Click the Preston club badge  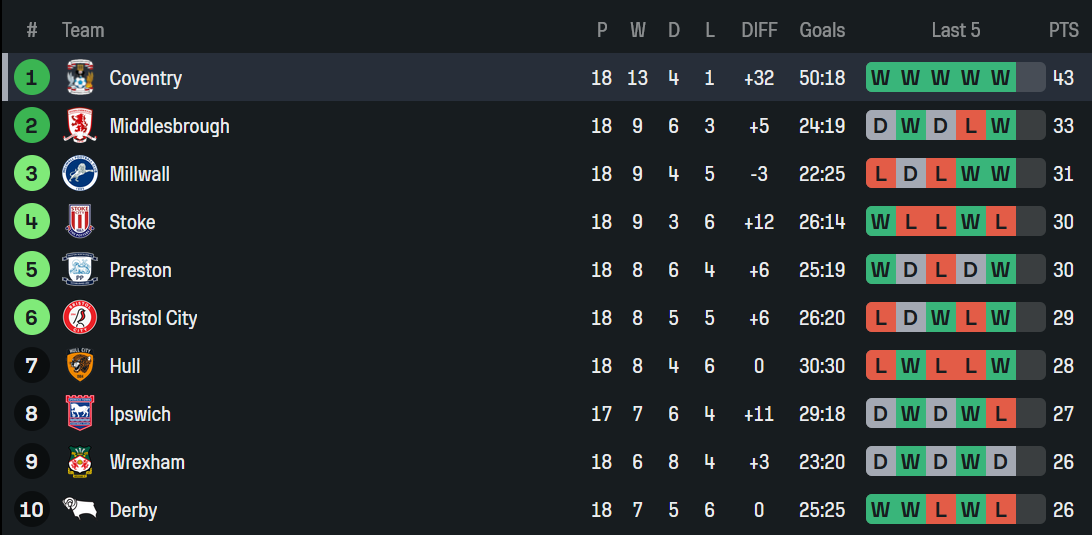(x=80, y=270)
